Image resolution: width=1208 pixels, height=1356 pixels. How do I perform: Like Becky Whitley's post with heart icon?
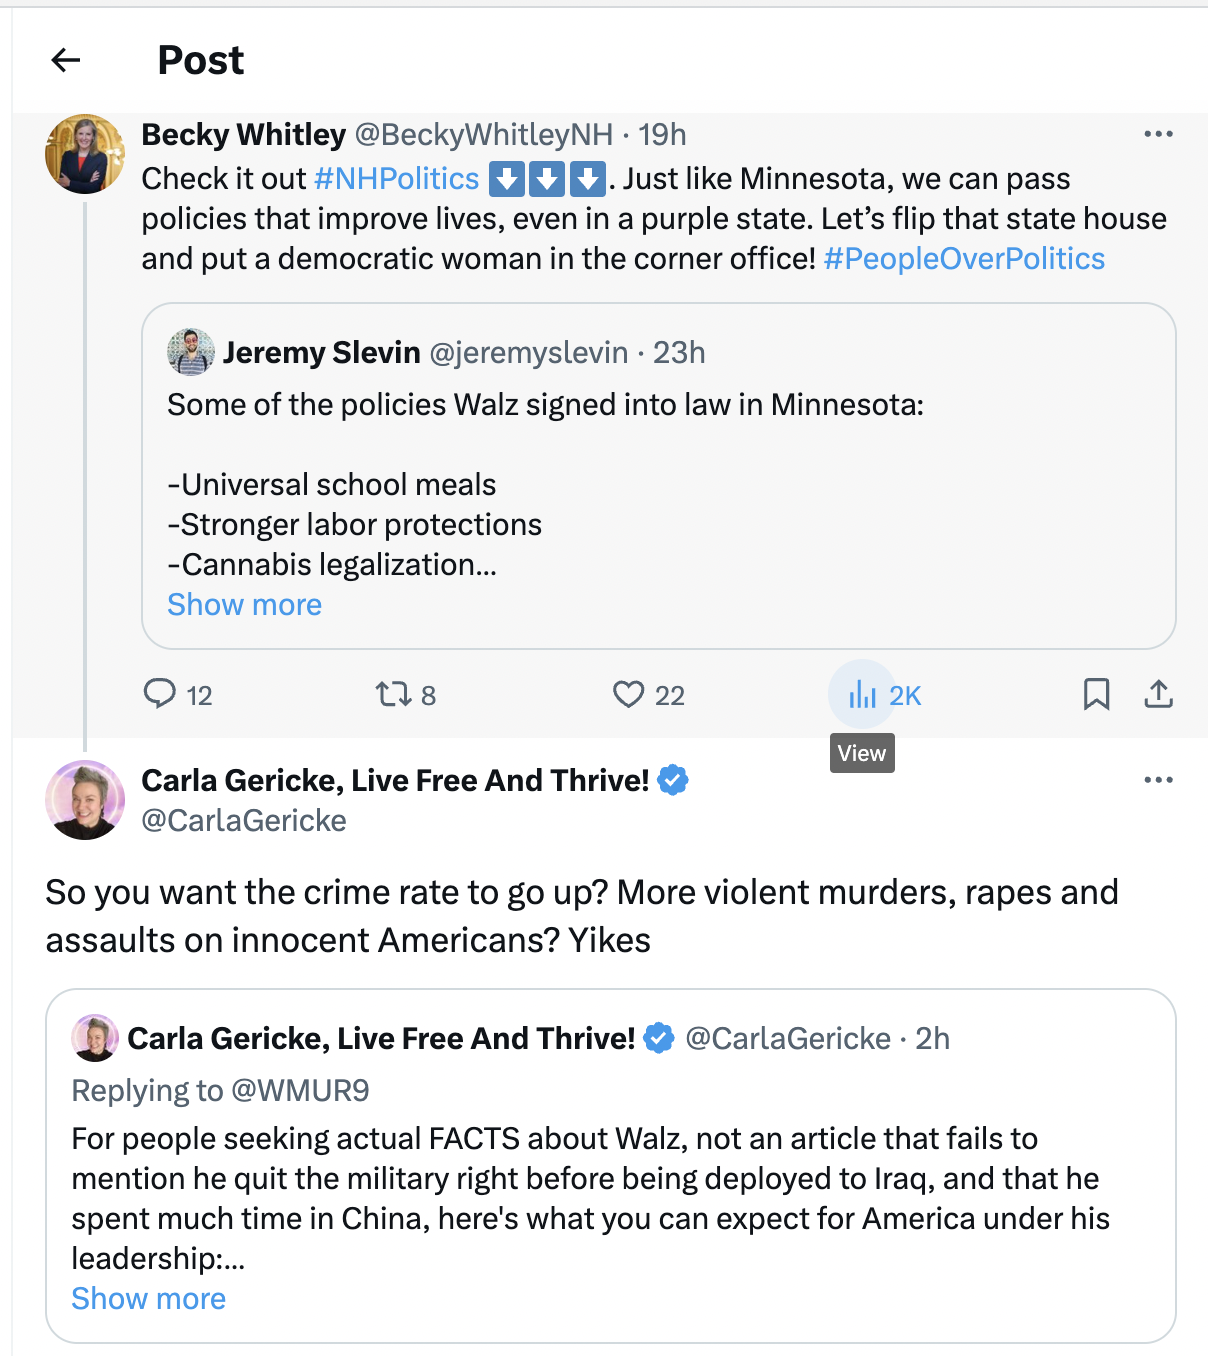pyautogui.click(x=628, y=694)
